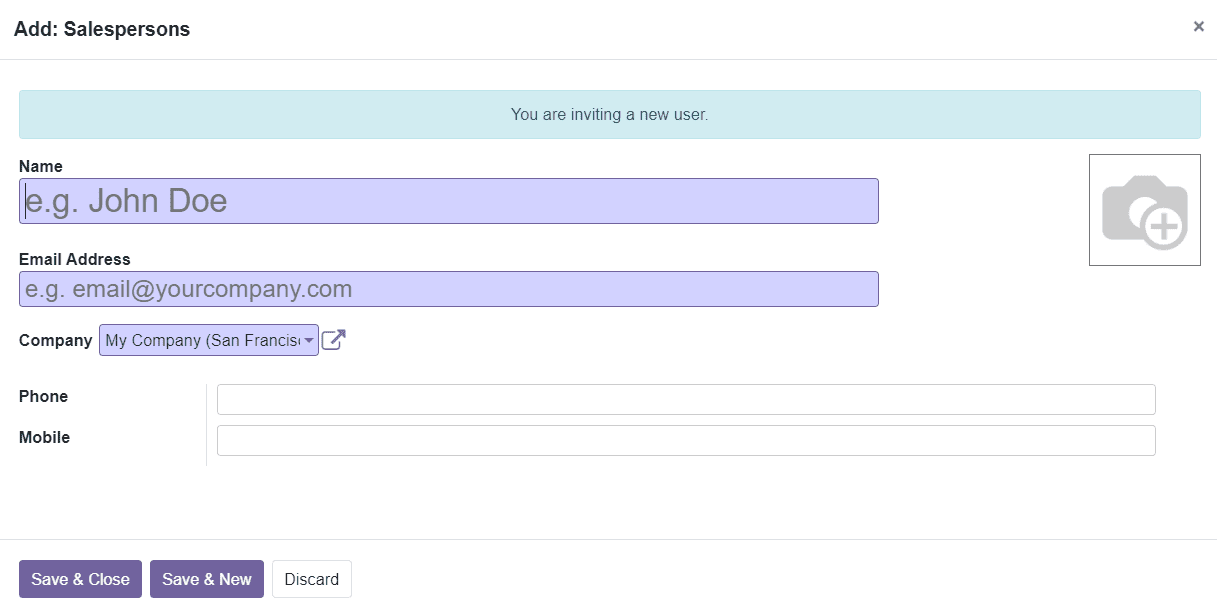The width and height of the screenshot is (1217, 614).
Task: Click the Name field label
Action: point(40,166)
